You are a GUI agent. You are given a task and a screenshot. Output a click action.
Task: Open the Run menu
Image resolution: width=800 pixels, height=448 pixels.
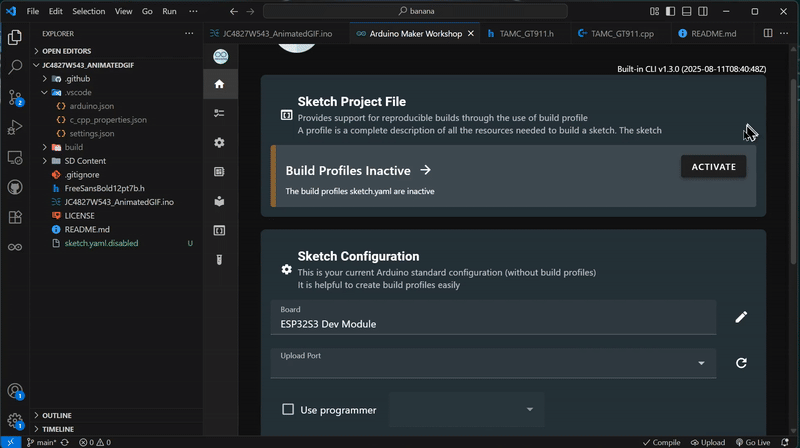[x=169, y=11]
